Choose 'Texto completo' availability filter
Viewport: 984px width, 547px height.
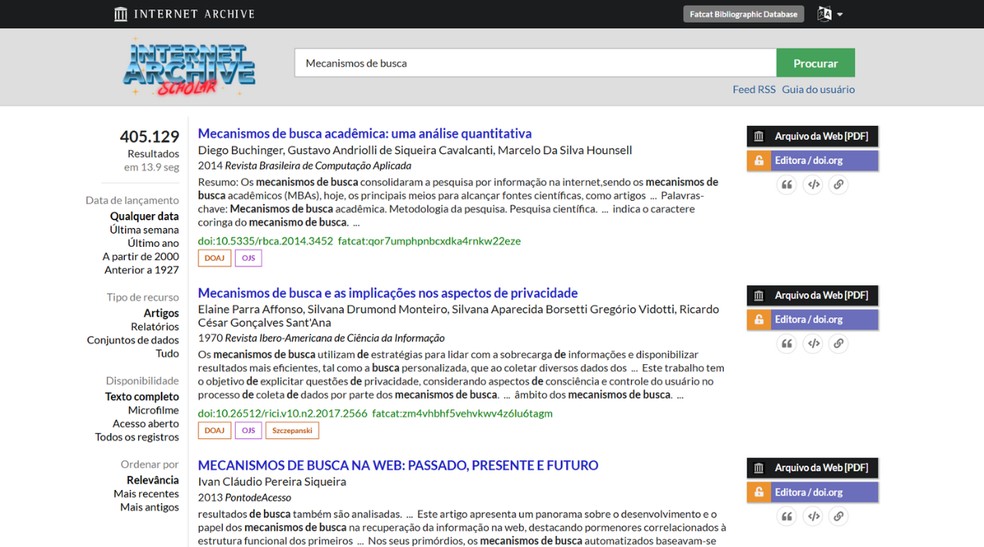coord(142,396)
